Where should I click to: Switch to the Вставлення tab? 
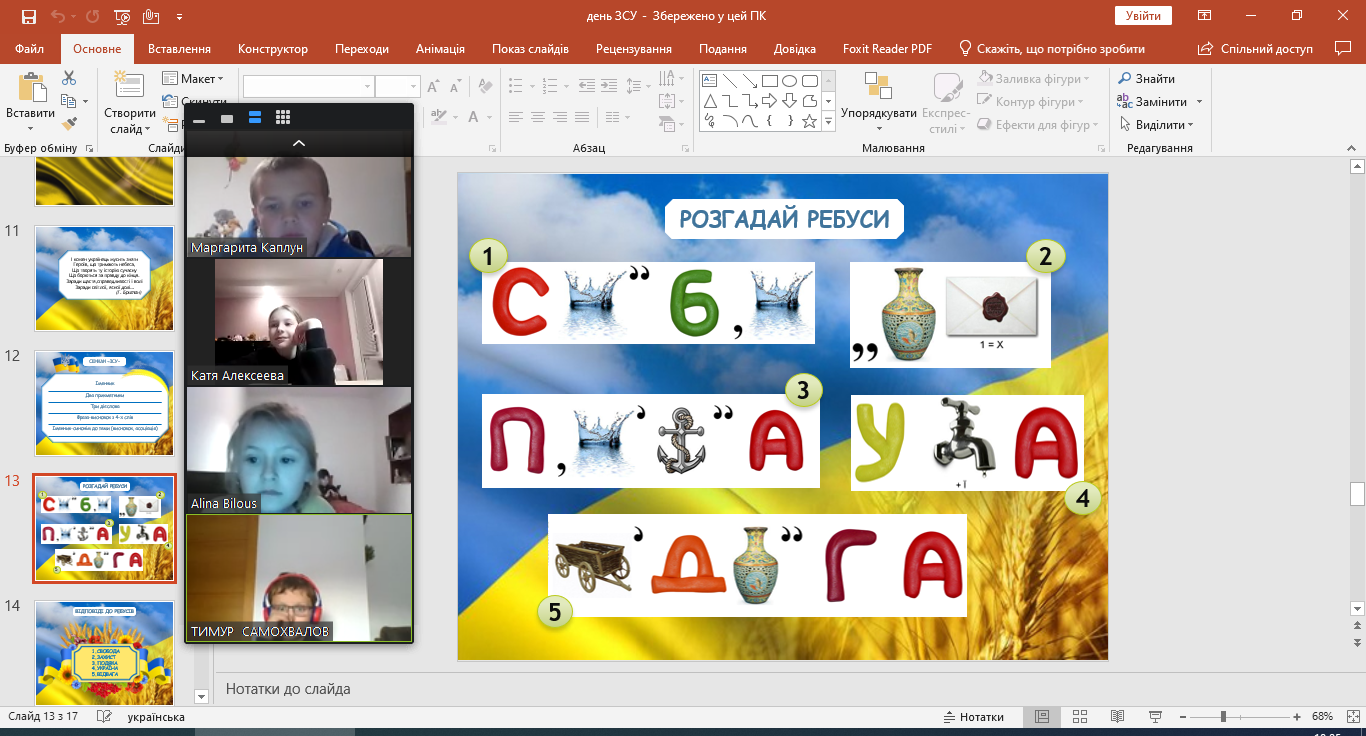[179, 49]
